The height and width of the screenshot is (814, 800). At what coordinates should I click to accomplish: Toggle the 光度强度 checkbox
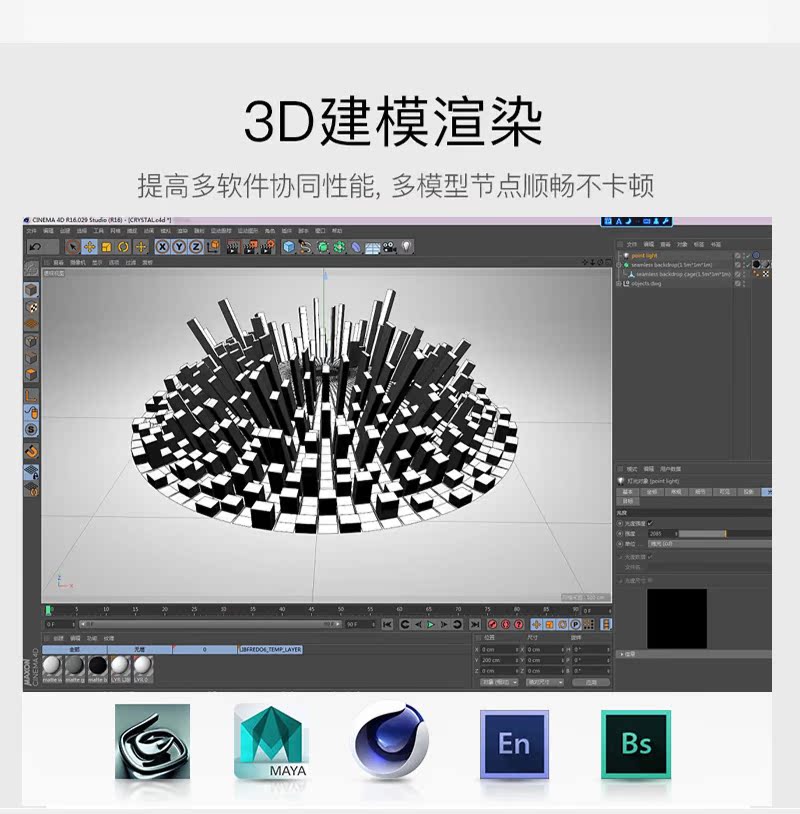(650, 523)
